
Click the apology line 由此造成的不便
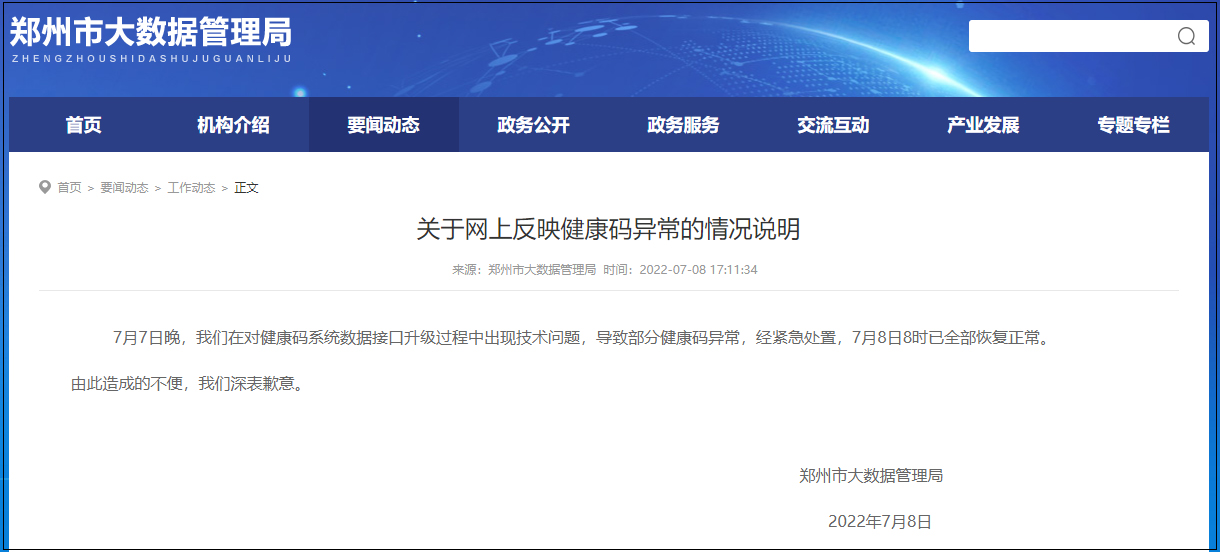click(186, 383)
